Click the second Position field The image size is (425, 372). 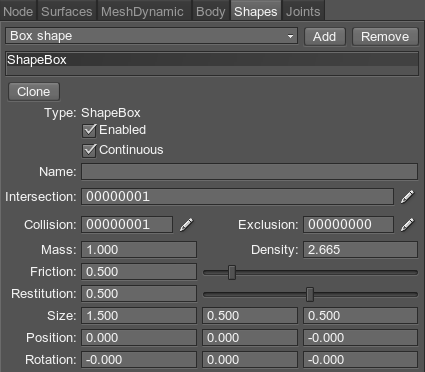click(250, 338)
